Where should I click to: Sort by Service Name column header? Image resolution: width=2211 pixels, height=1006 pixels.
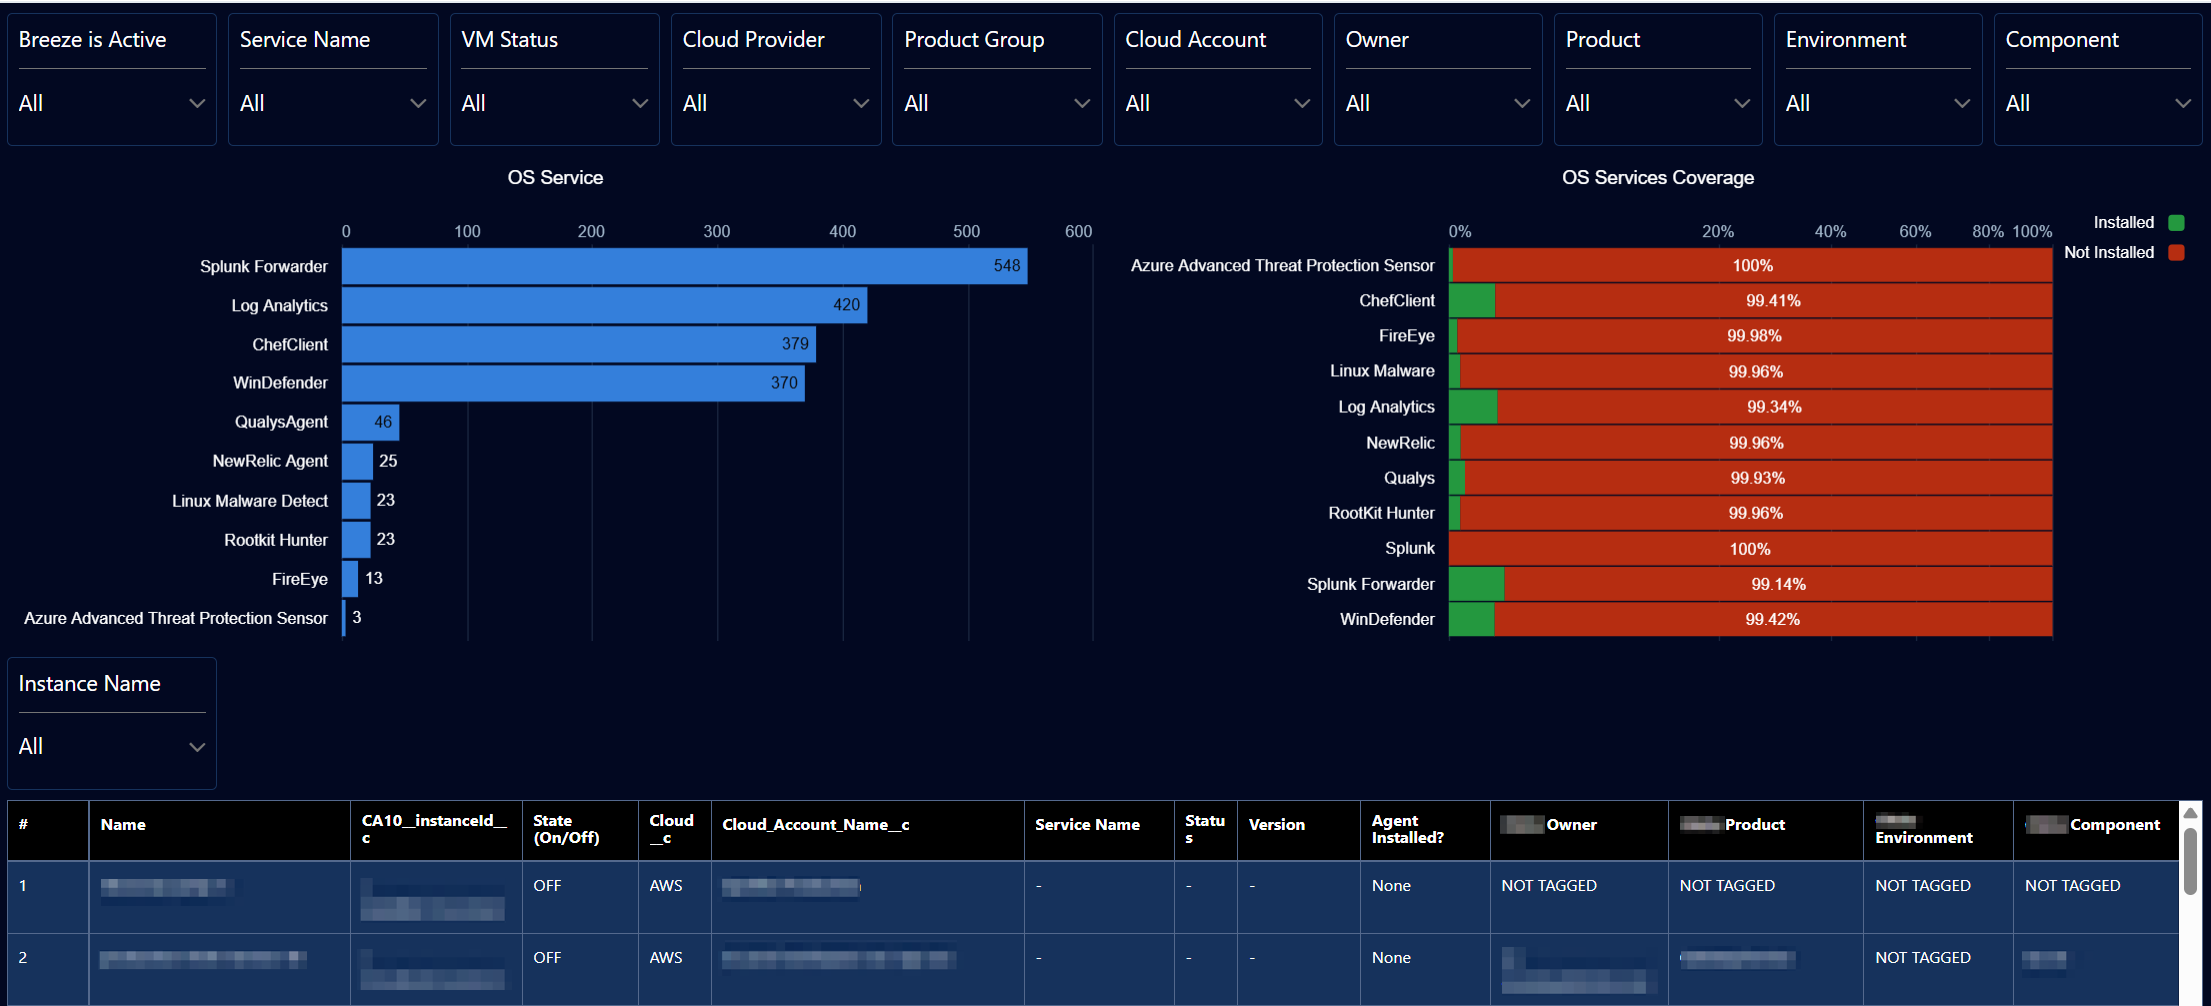coord(1099,830)
